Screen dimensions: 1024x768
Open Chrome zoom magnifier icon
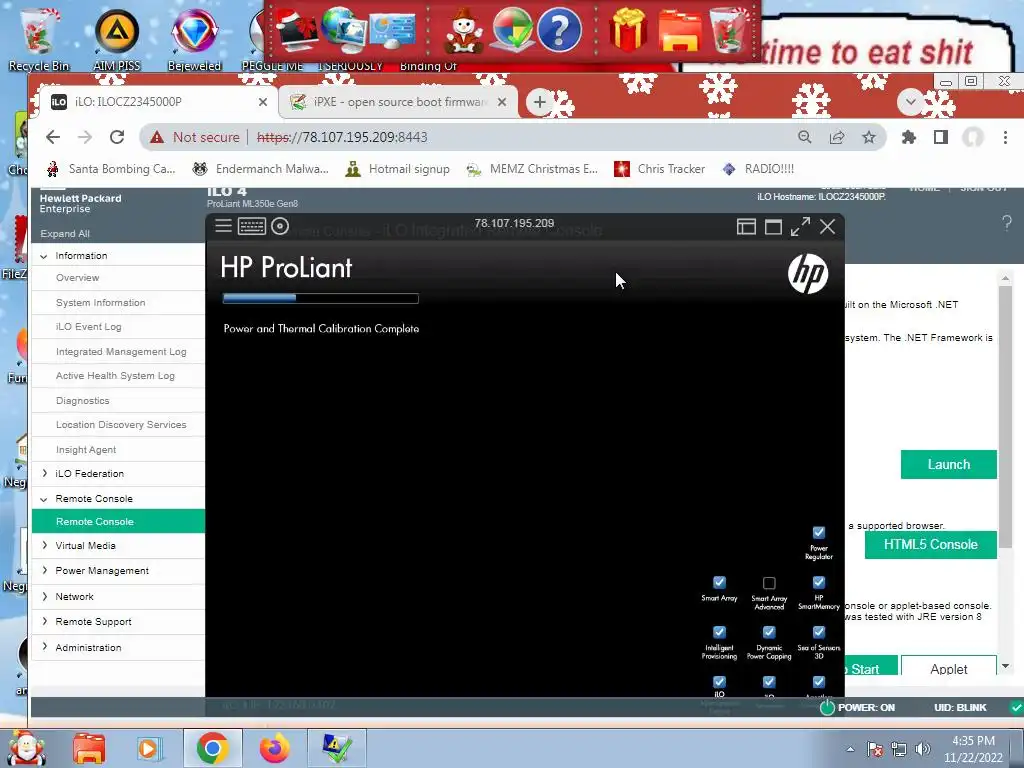805,137
